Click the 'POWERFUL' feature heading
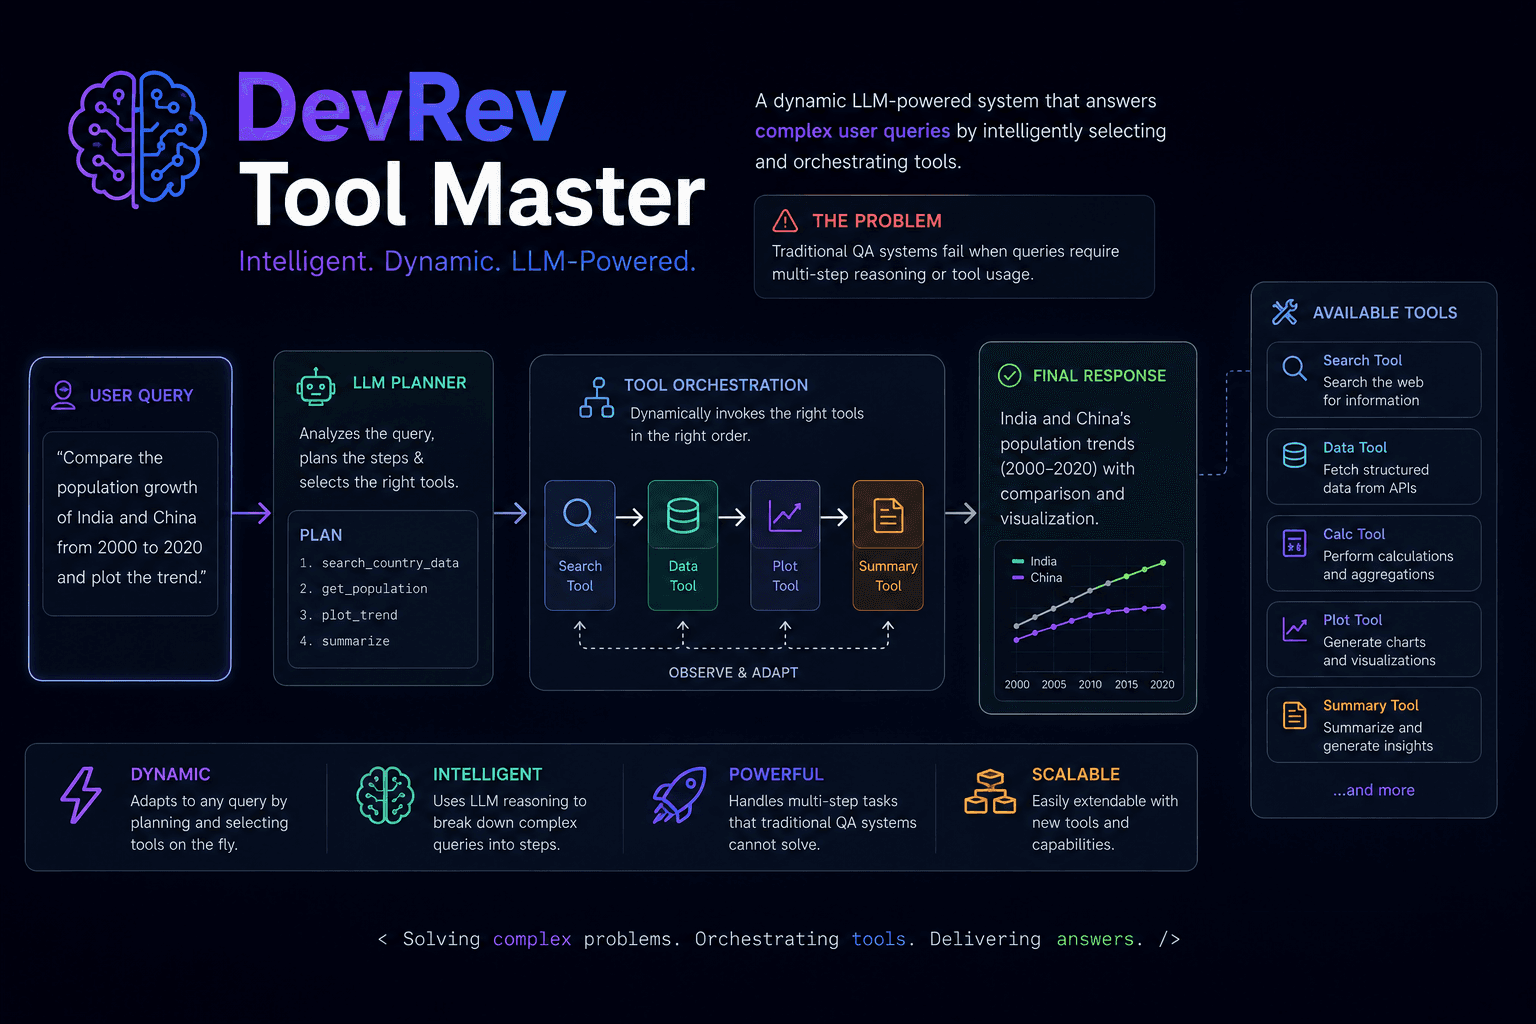 [x=776, y=774]
